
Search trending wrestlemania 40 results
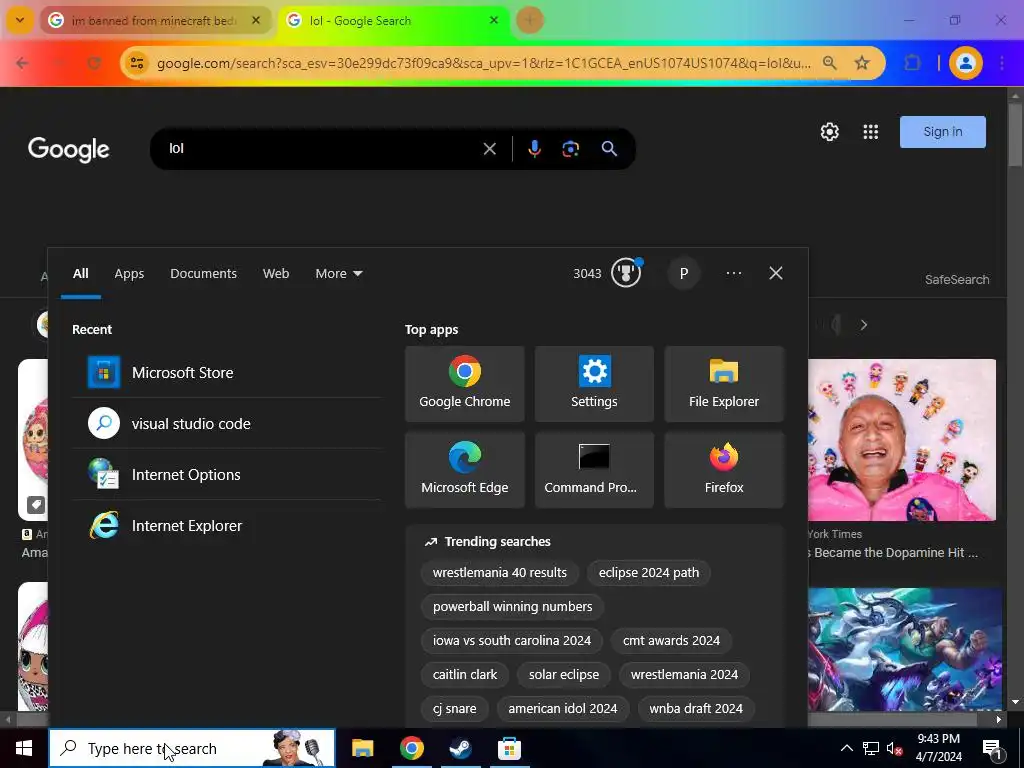click(x=500, y=572)
